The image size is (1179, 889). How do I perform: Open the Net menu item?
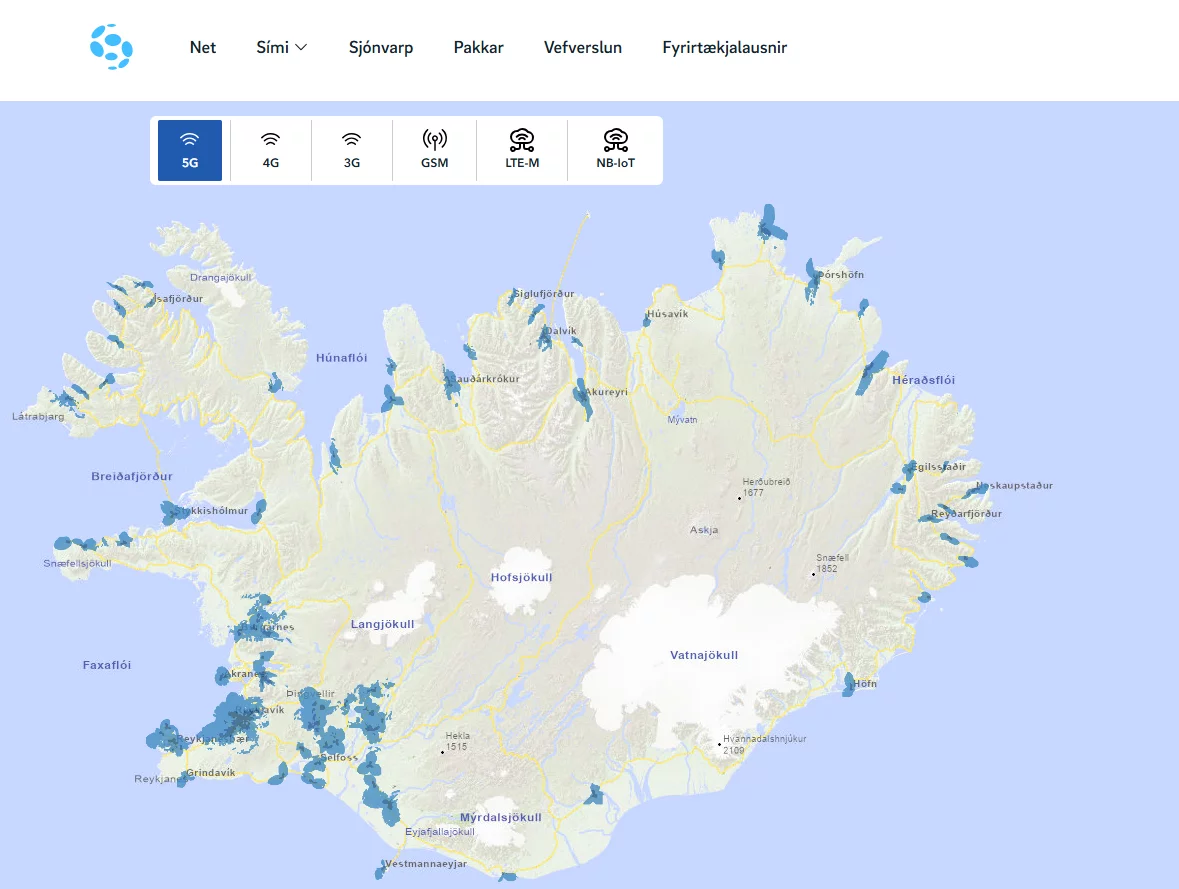pos(203,46)
